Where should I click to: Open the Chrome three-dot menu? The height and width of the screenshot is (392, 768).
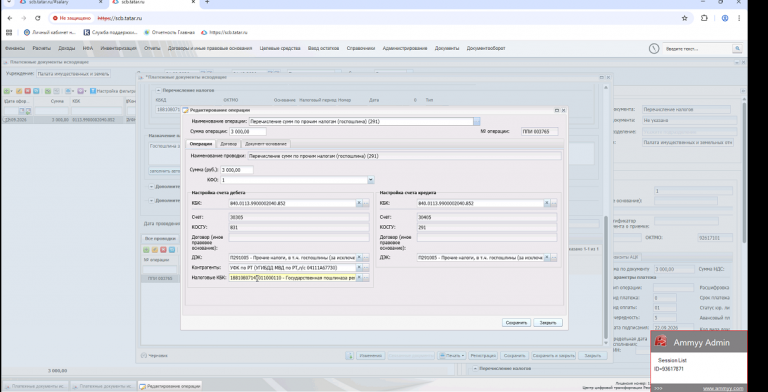(739, 18)
